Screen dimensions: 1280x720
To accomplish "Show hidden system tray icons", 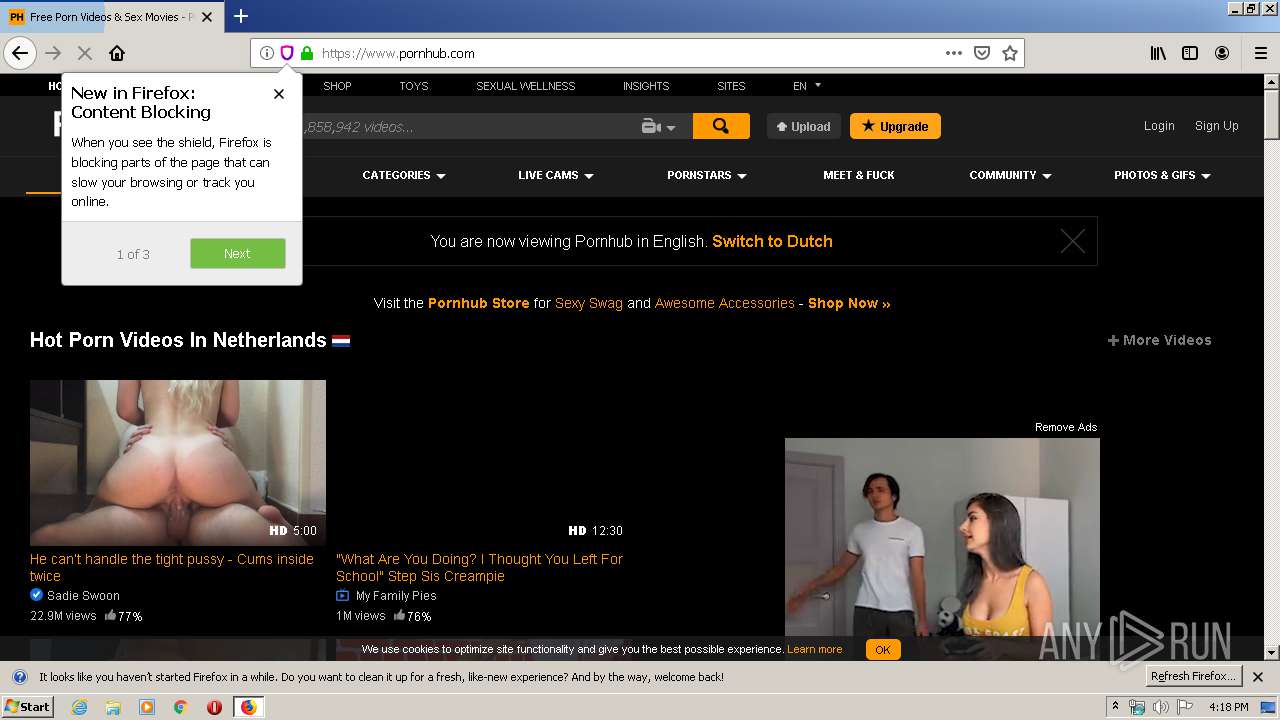I will click(x=1115, y=707).
